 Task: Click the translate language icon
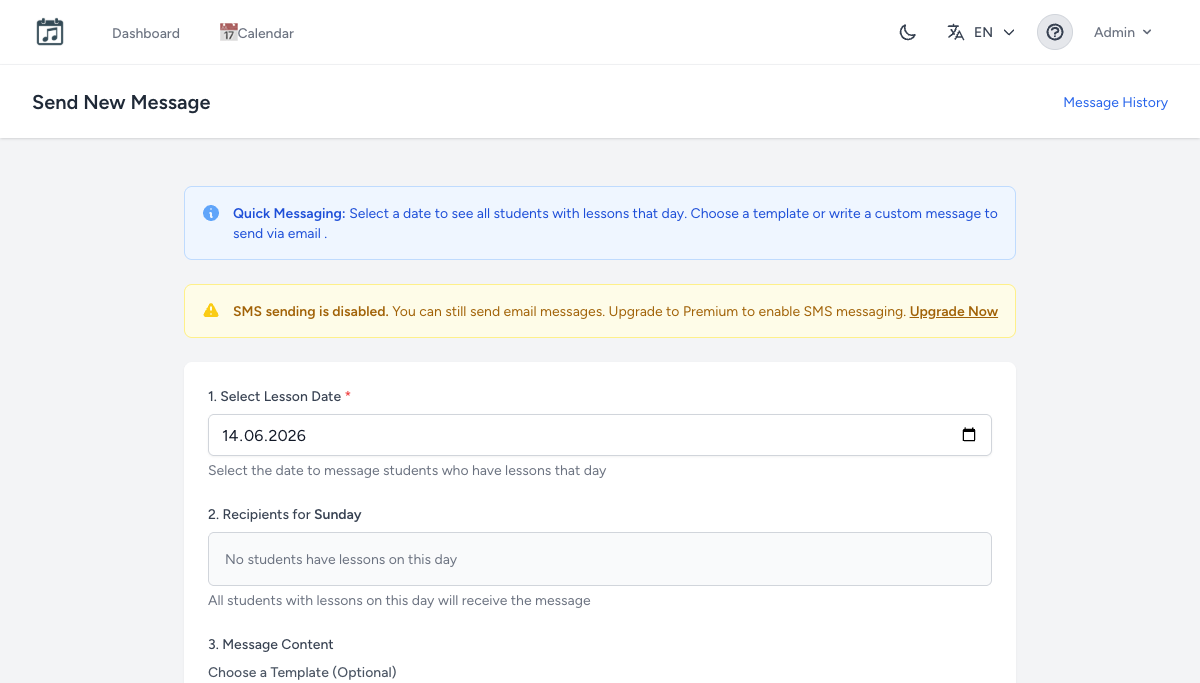click(956, 32)
